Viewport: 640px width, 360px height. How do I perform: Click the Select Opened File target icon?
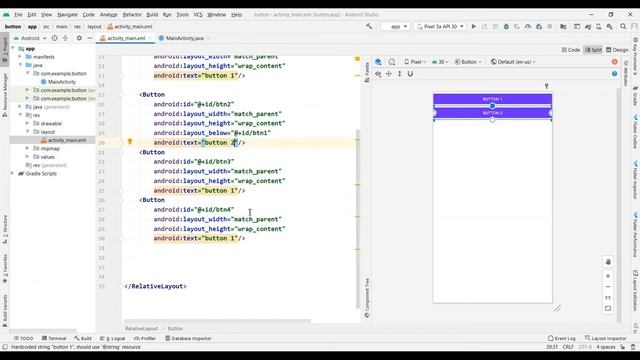click(x=54, y=38)
